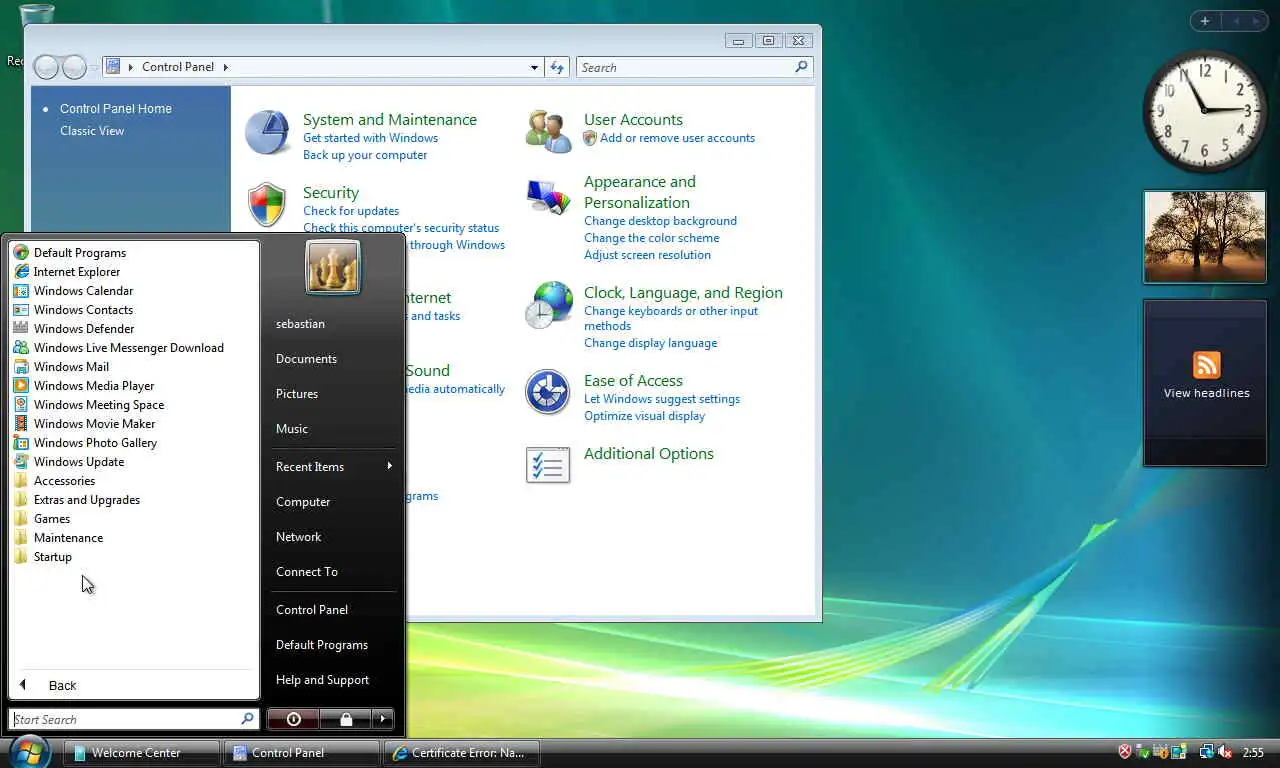Click the Windows Mail envelope icon
The width and height of the screenshot is (1280, 768).
21,367
